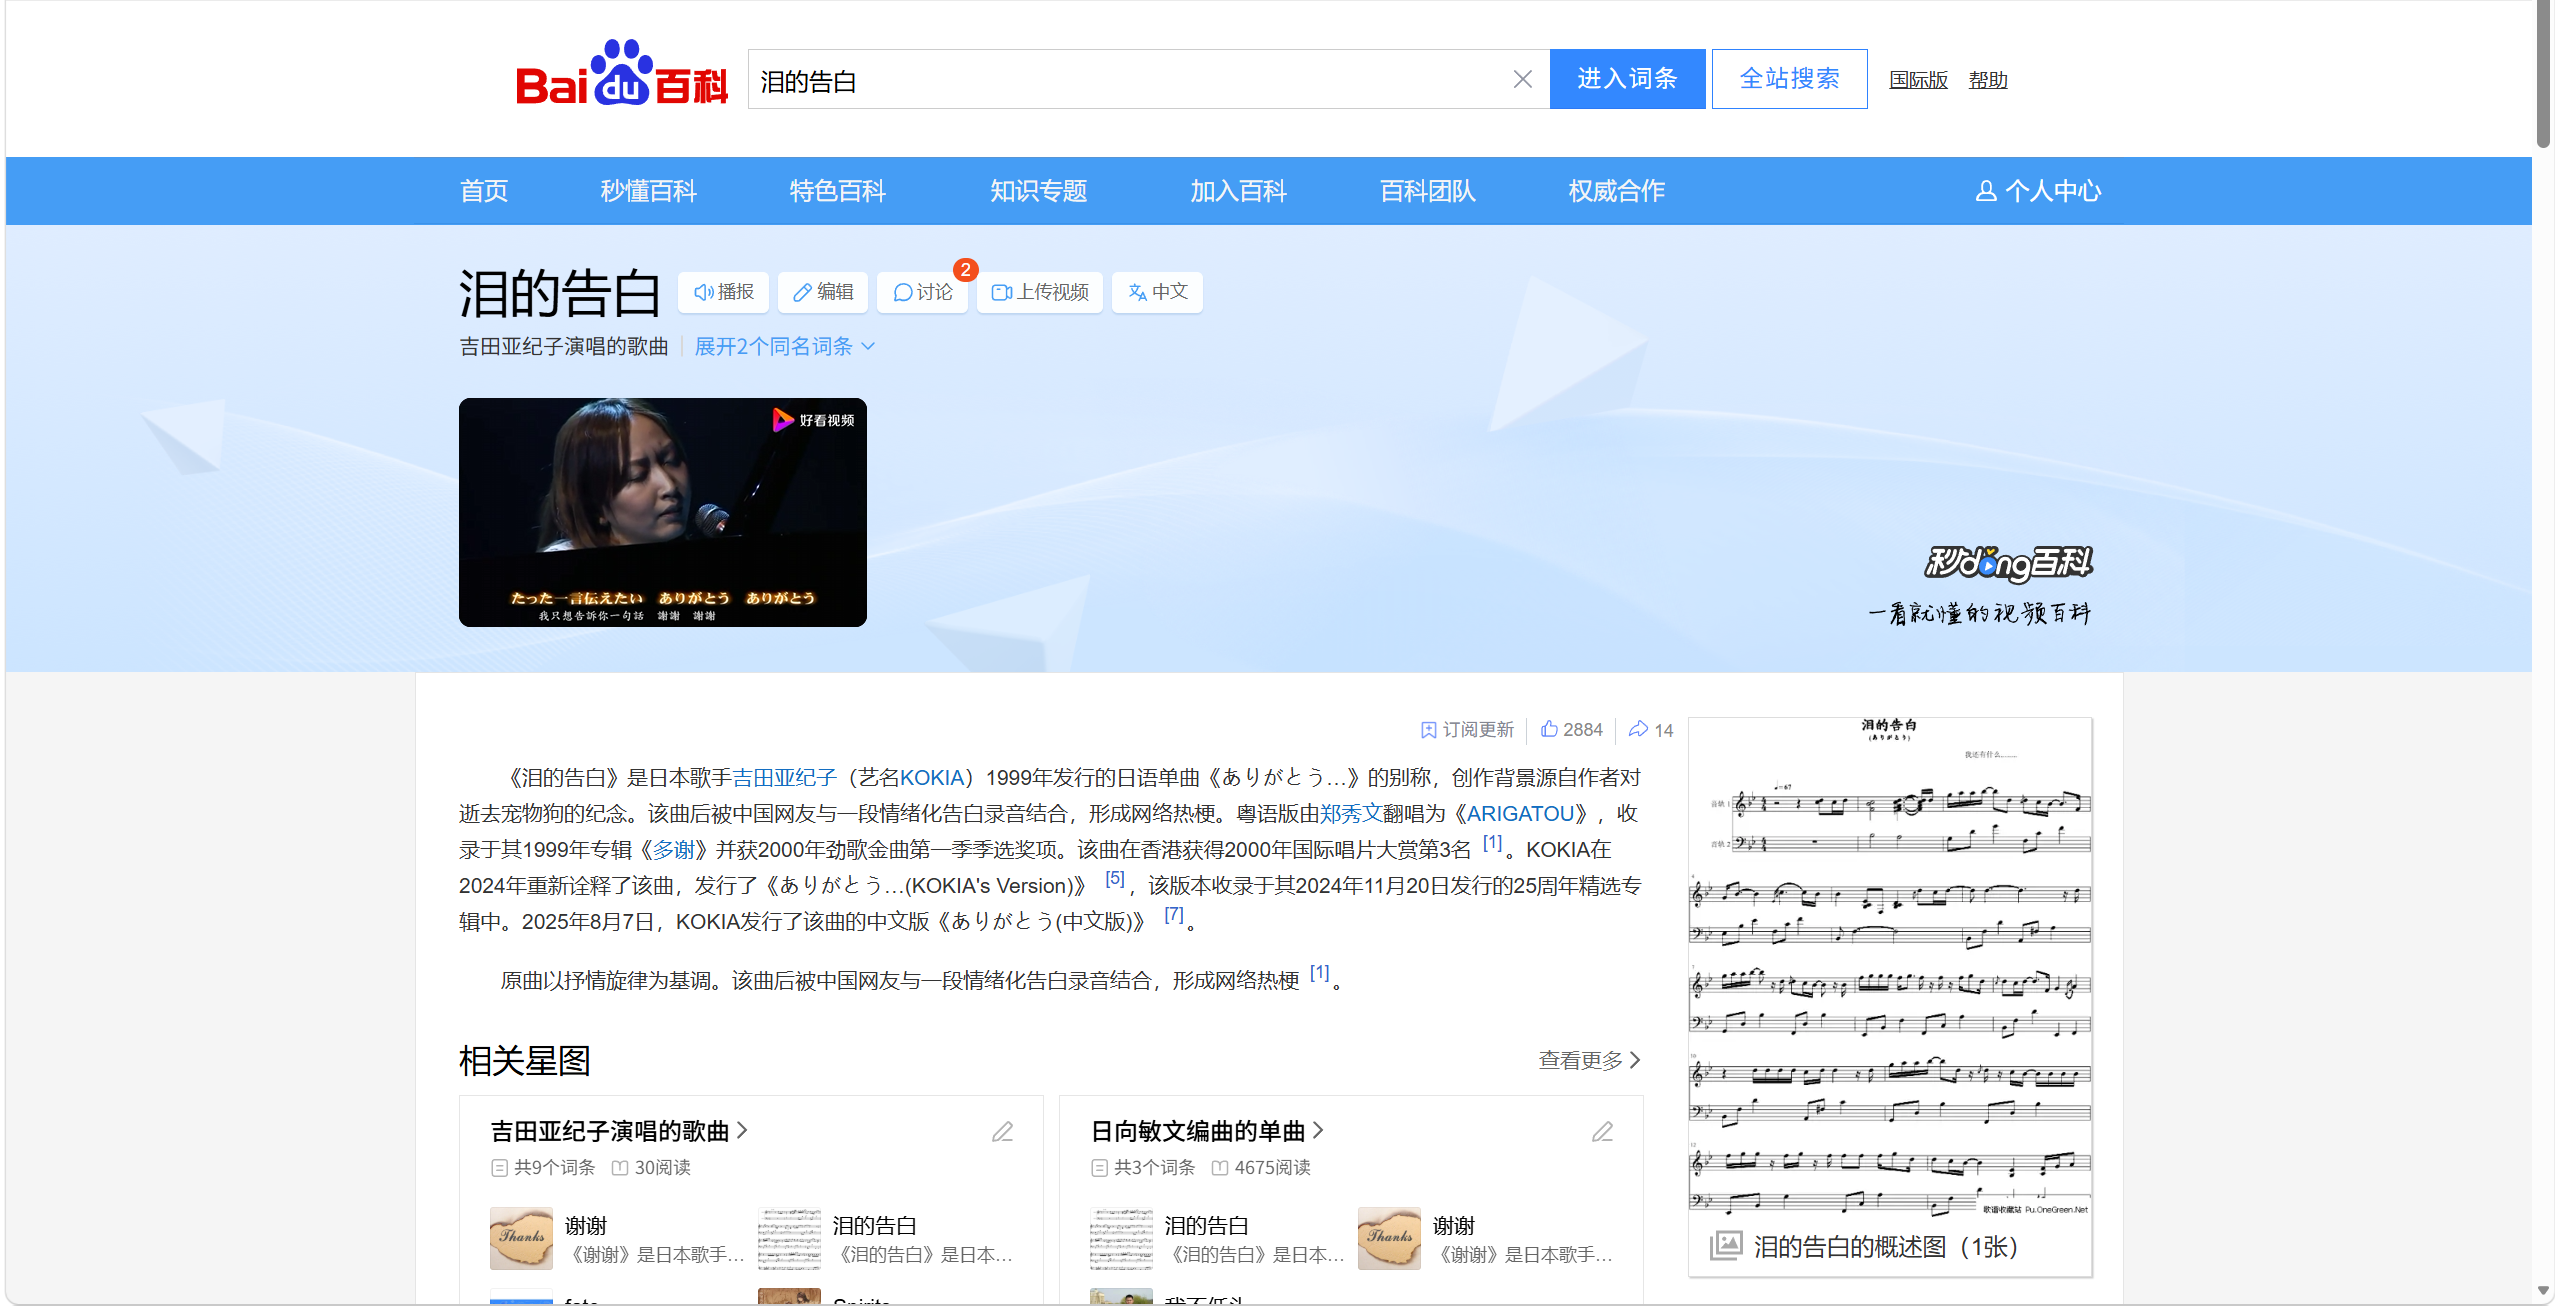Image resolution: width=2559 pixels, height=1306 pixels.
Task: Follow the ARIGATOU hyperlink
Action: pos(1520,814)
